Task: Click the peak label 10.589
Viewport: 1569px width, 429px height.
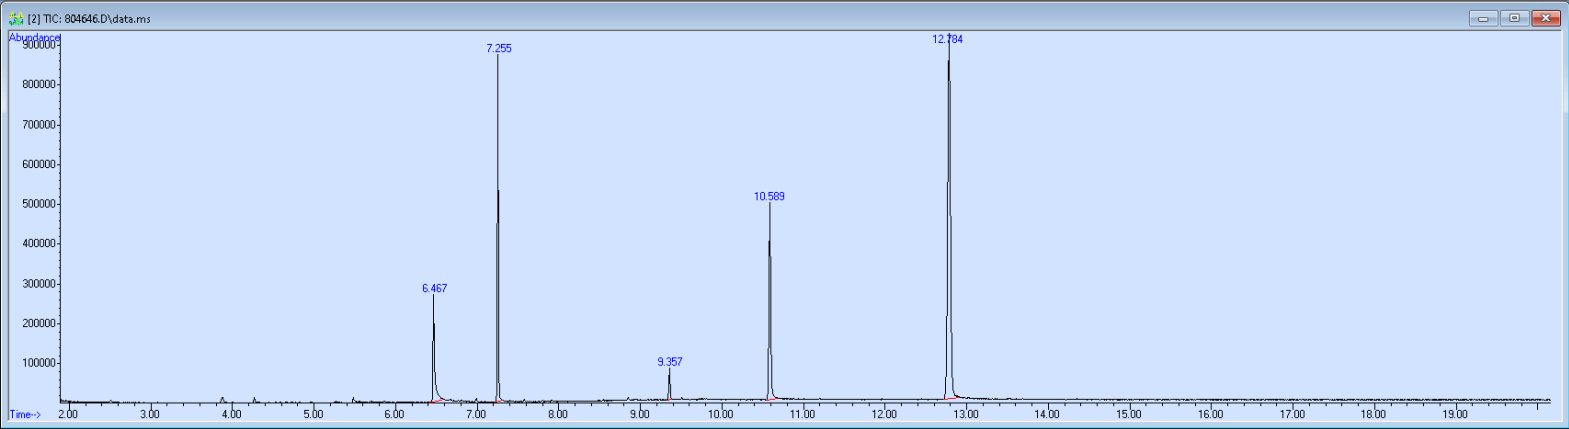Action: point(769,196)
